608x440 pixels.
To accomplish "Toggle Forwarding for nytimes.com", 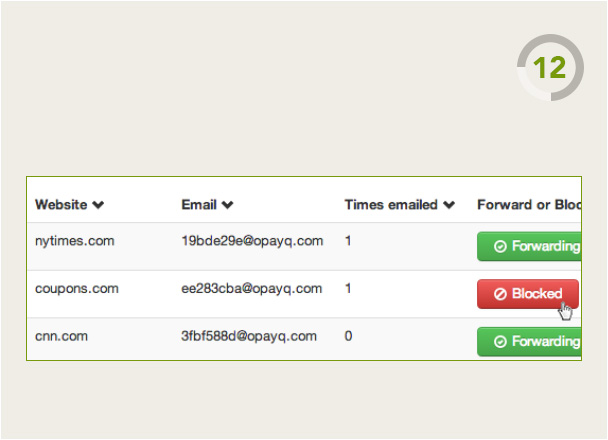I will (x=529, y=246).
